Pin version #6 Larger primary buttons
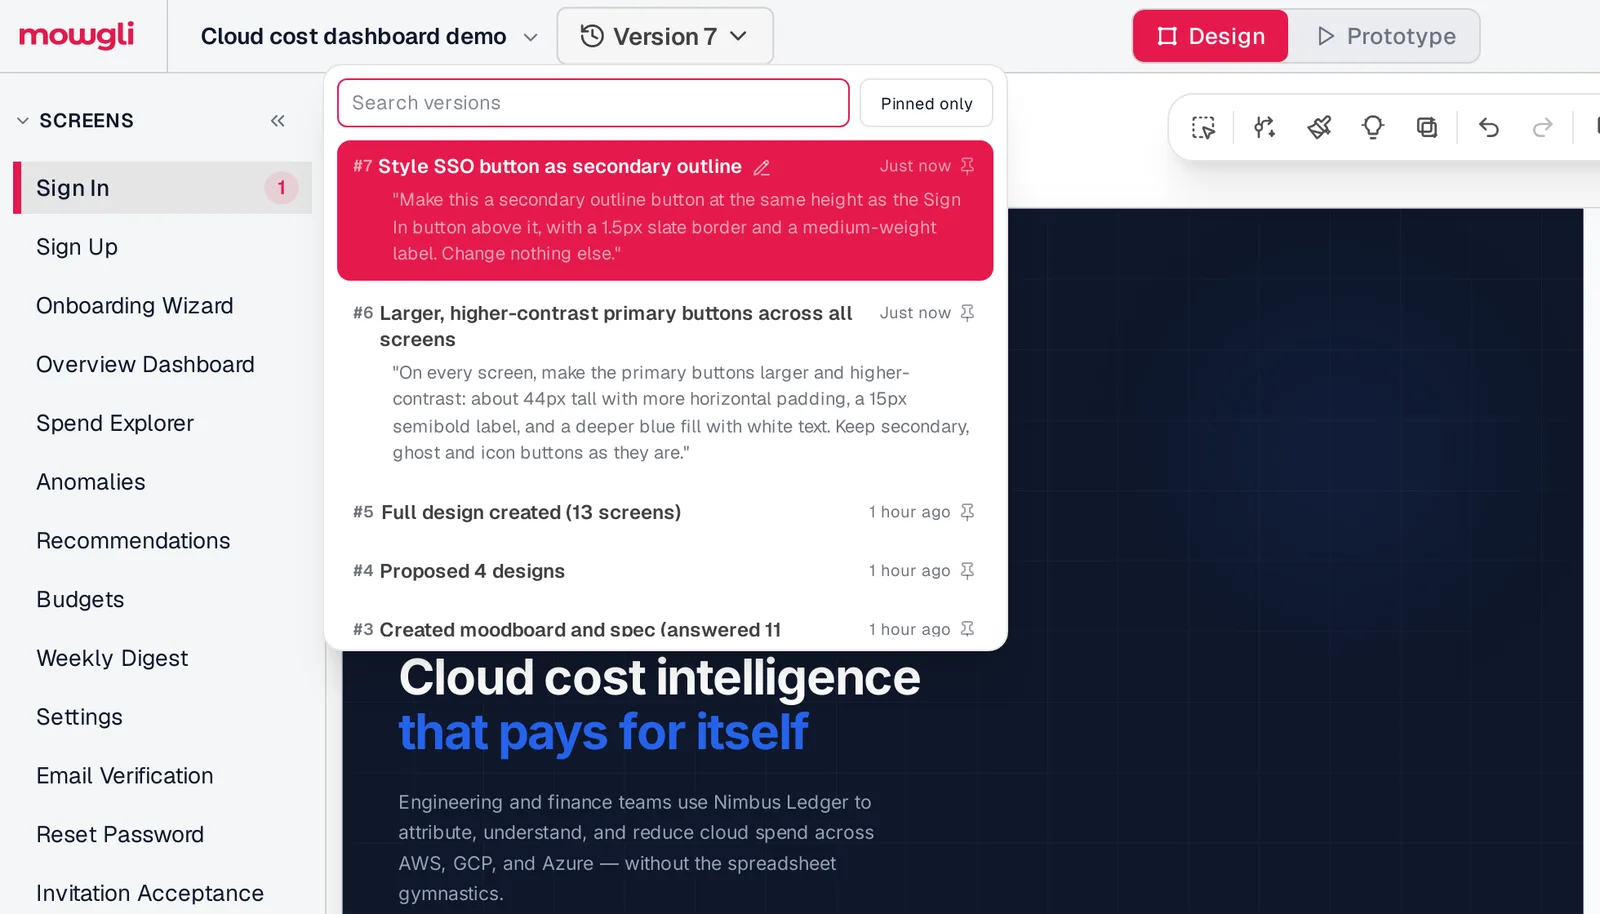1600x914 pixels. point(967,313)
